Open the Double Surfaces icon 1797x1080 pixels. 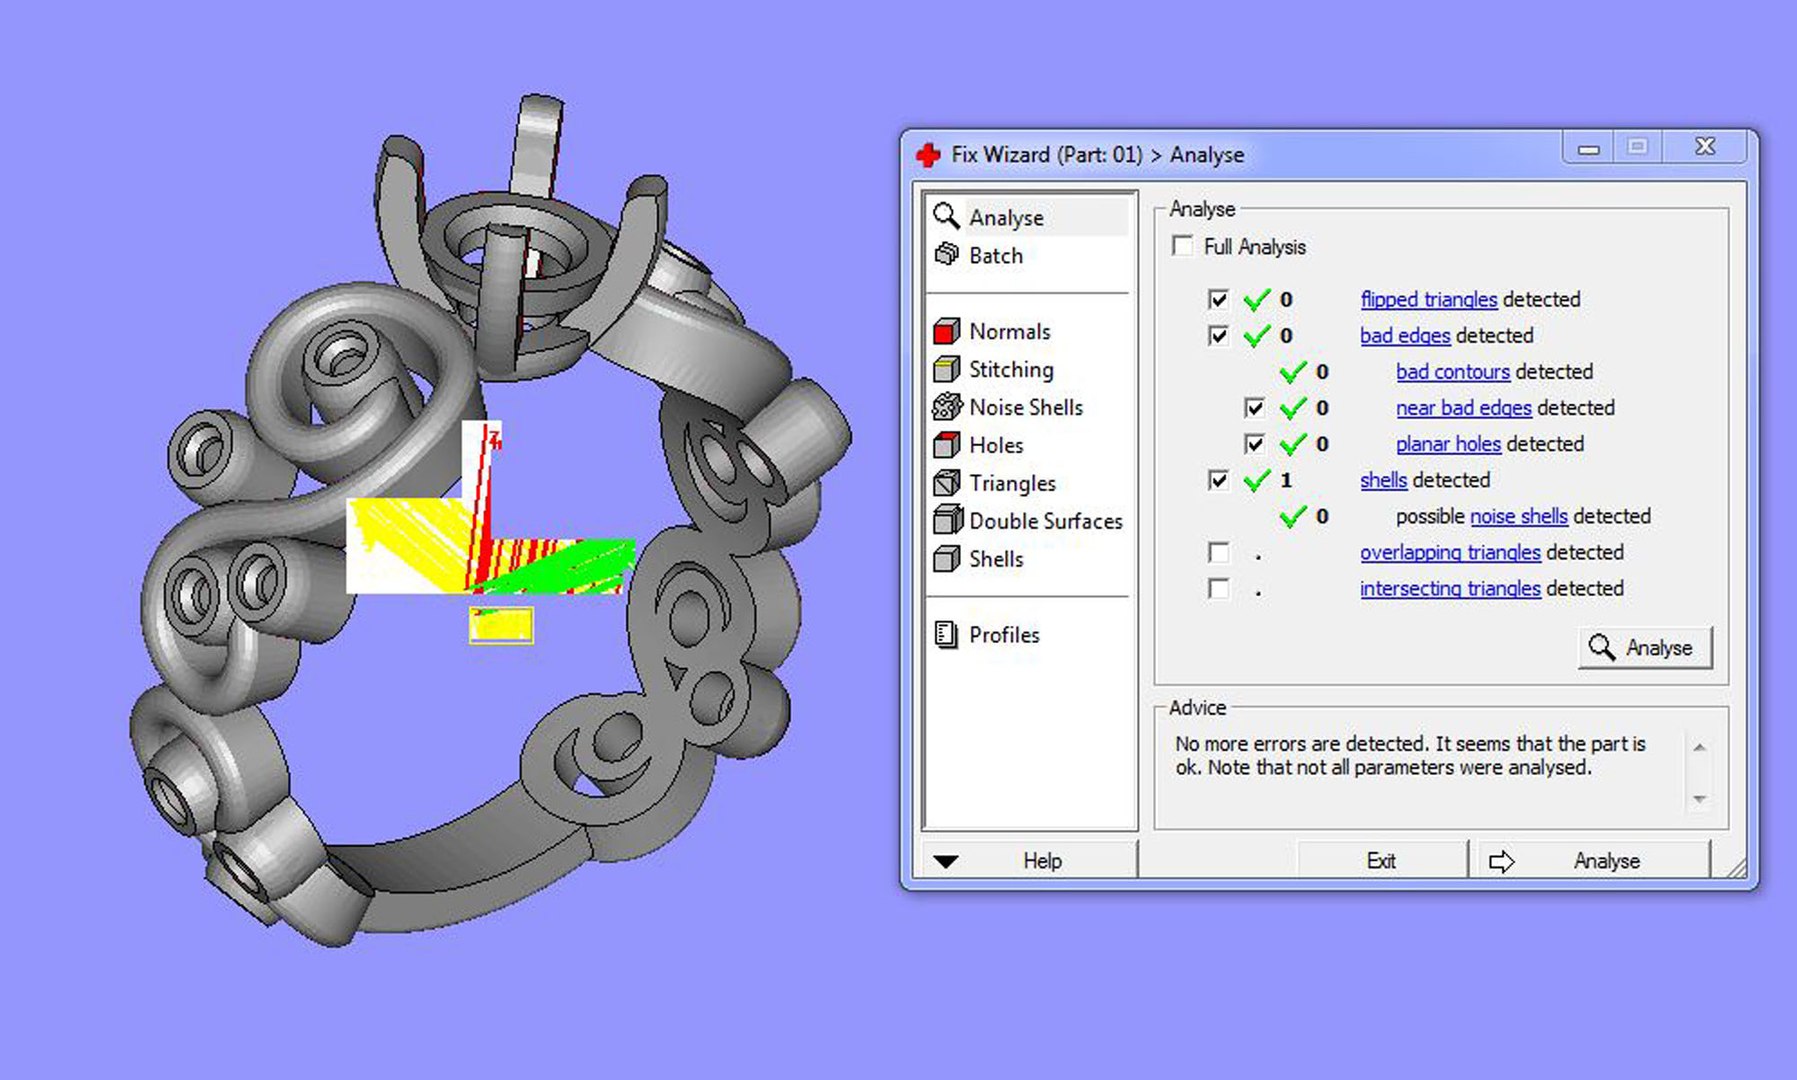tap(946, 520)
